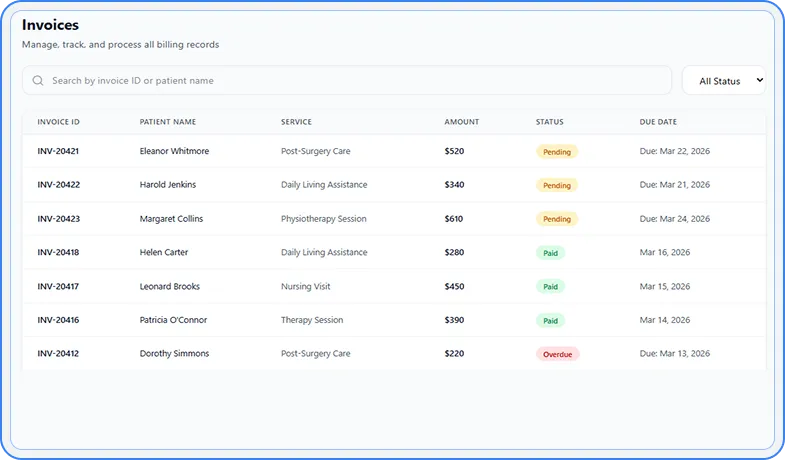
Task: Click the Pending badge for Eleanor Whitmore
Action: coord(557,152)
